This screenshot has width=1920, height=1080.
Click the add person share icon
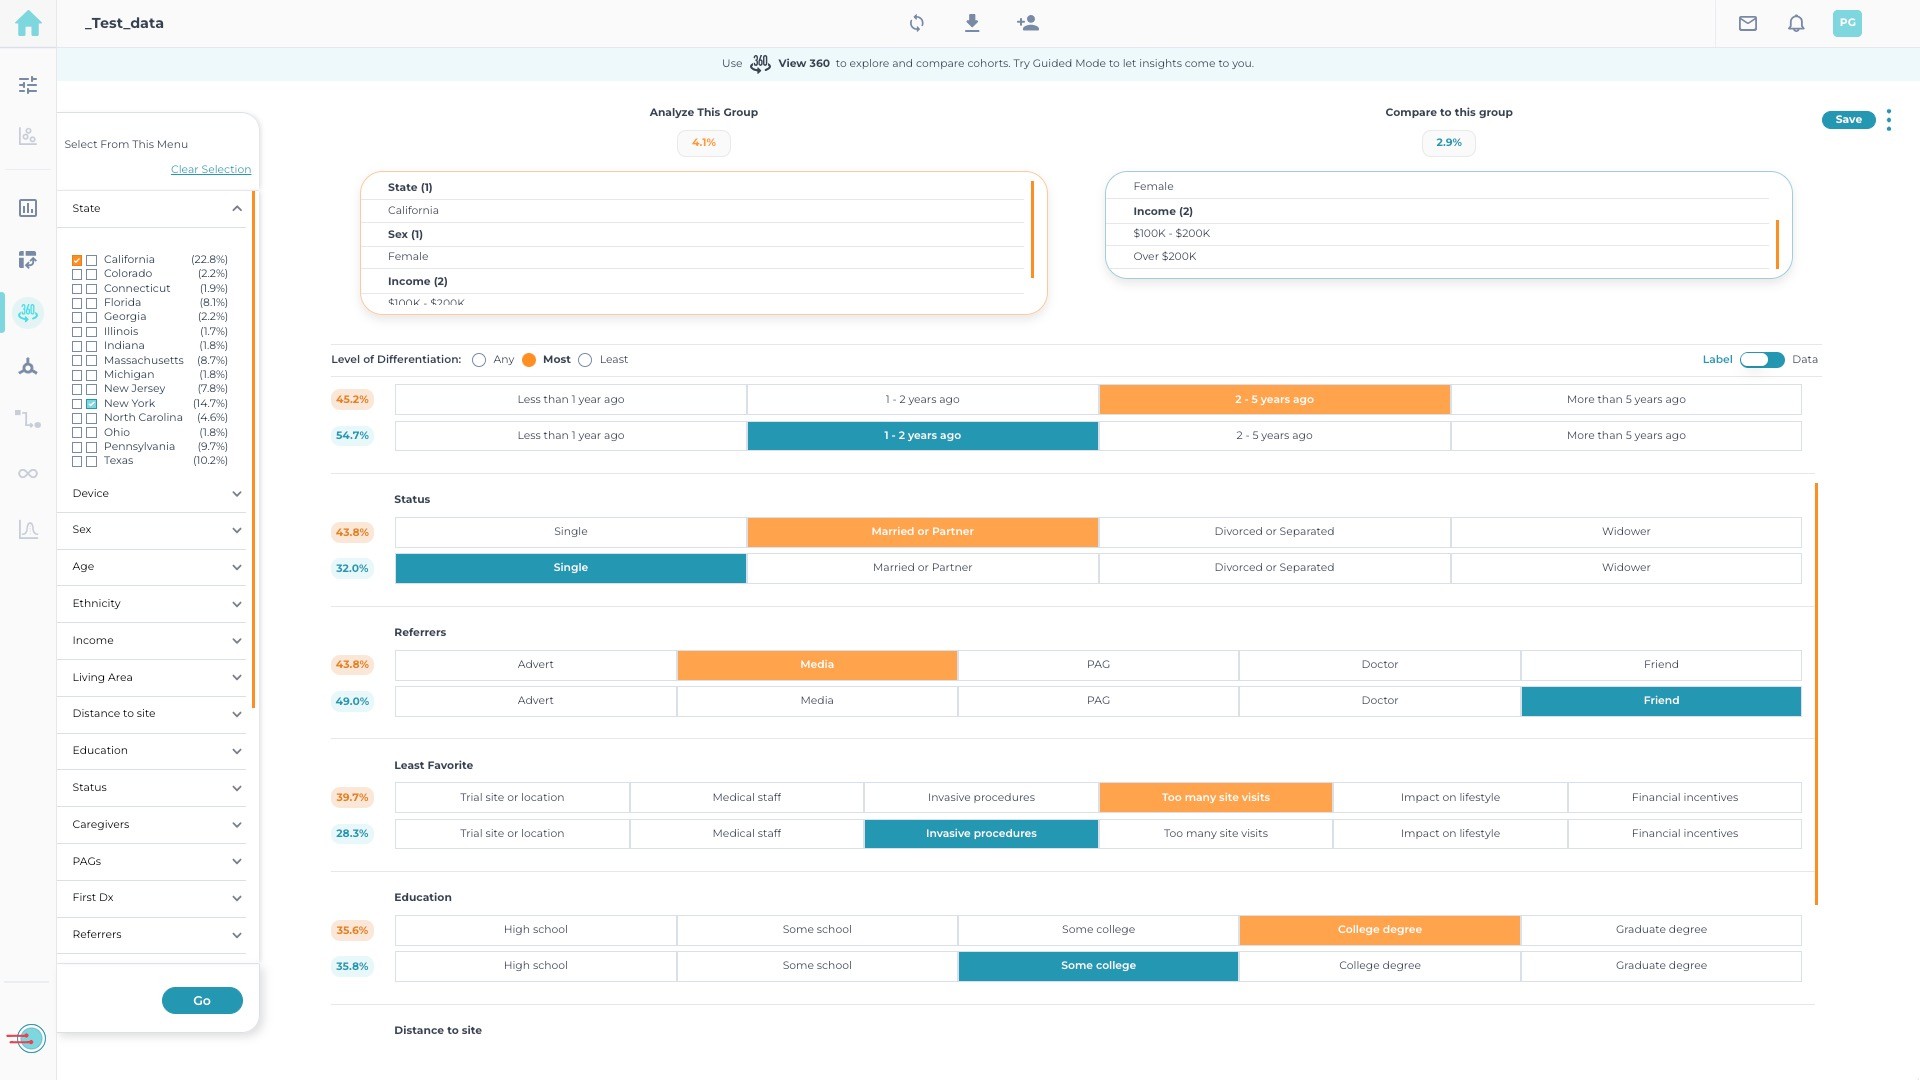point(1027,23)
